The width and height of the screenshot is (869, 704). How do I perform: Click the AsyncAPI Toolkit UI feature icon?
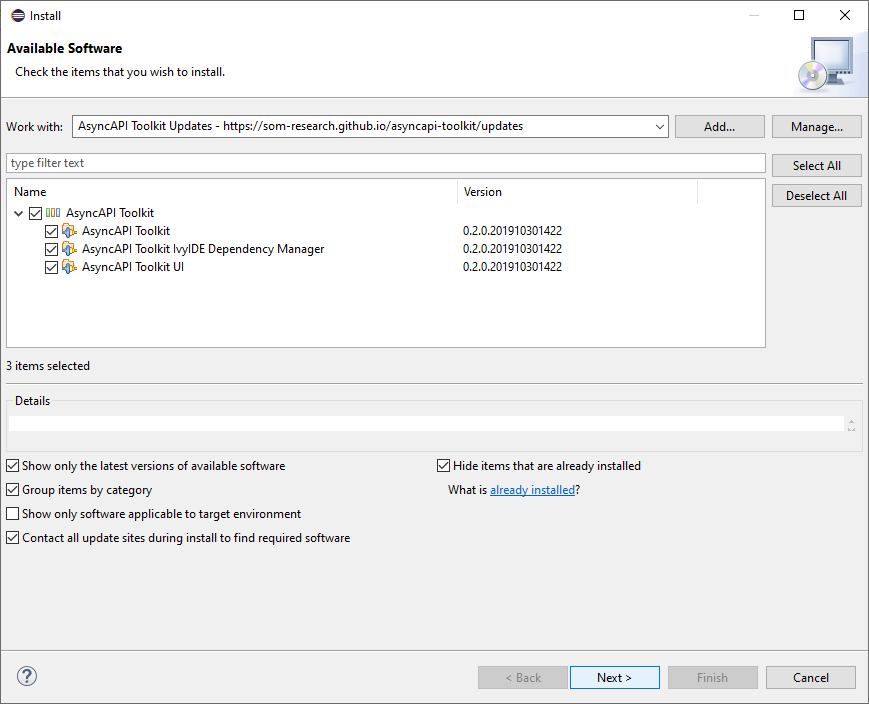point(69,267)
